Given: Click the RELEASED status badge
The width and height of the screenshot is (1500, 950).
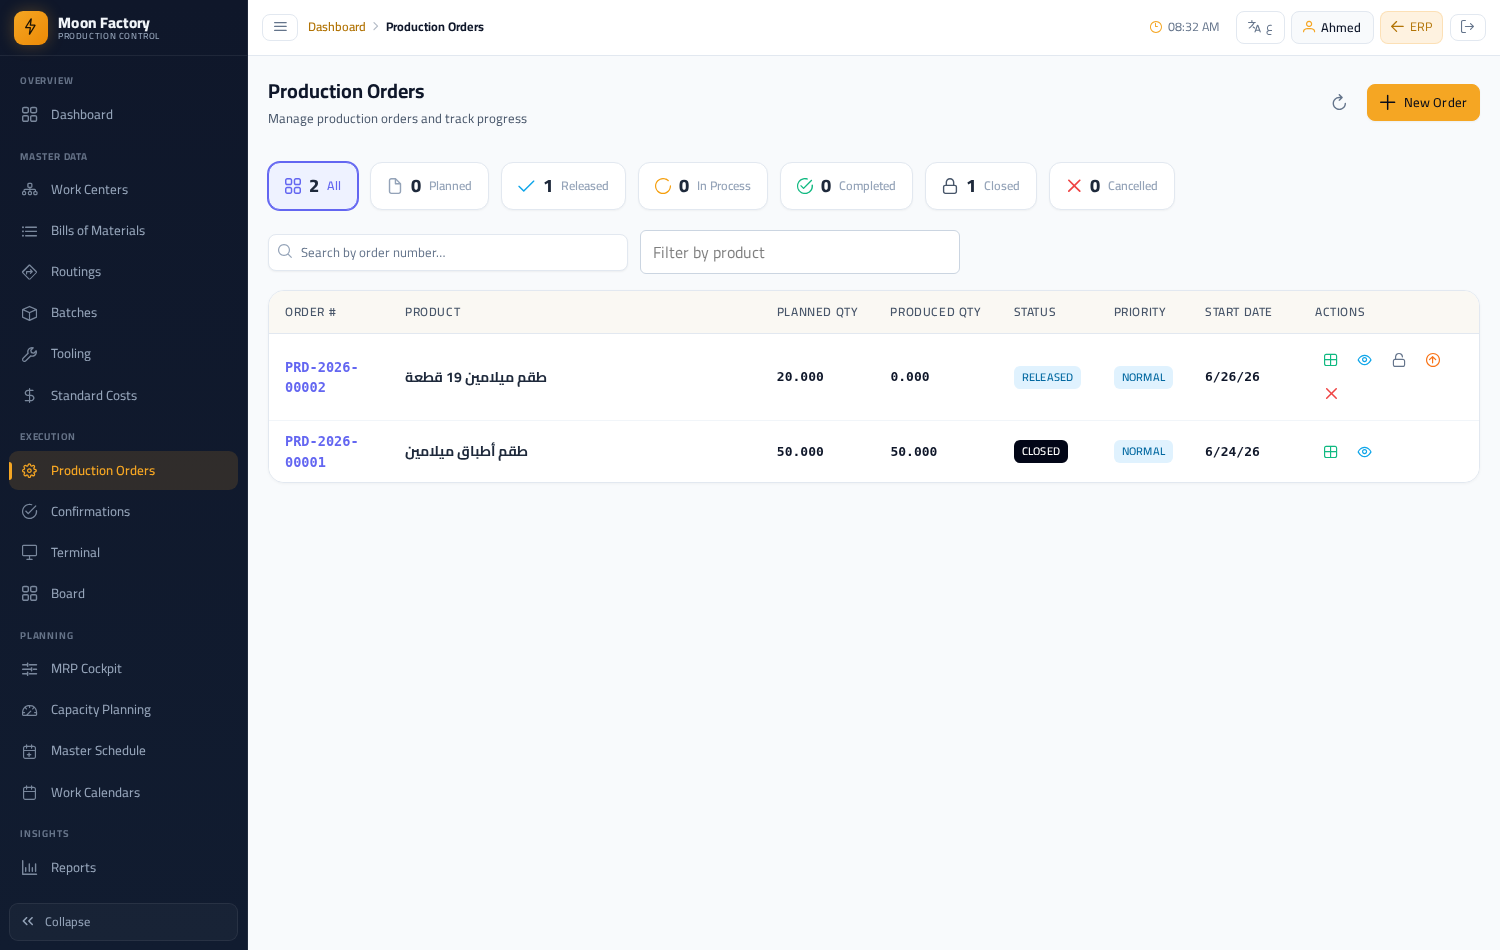Looking at the screenshot, I should [1047, 377].
